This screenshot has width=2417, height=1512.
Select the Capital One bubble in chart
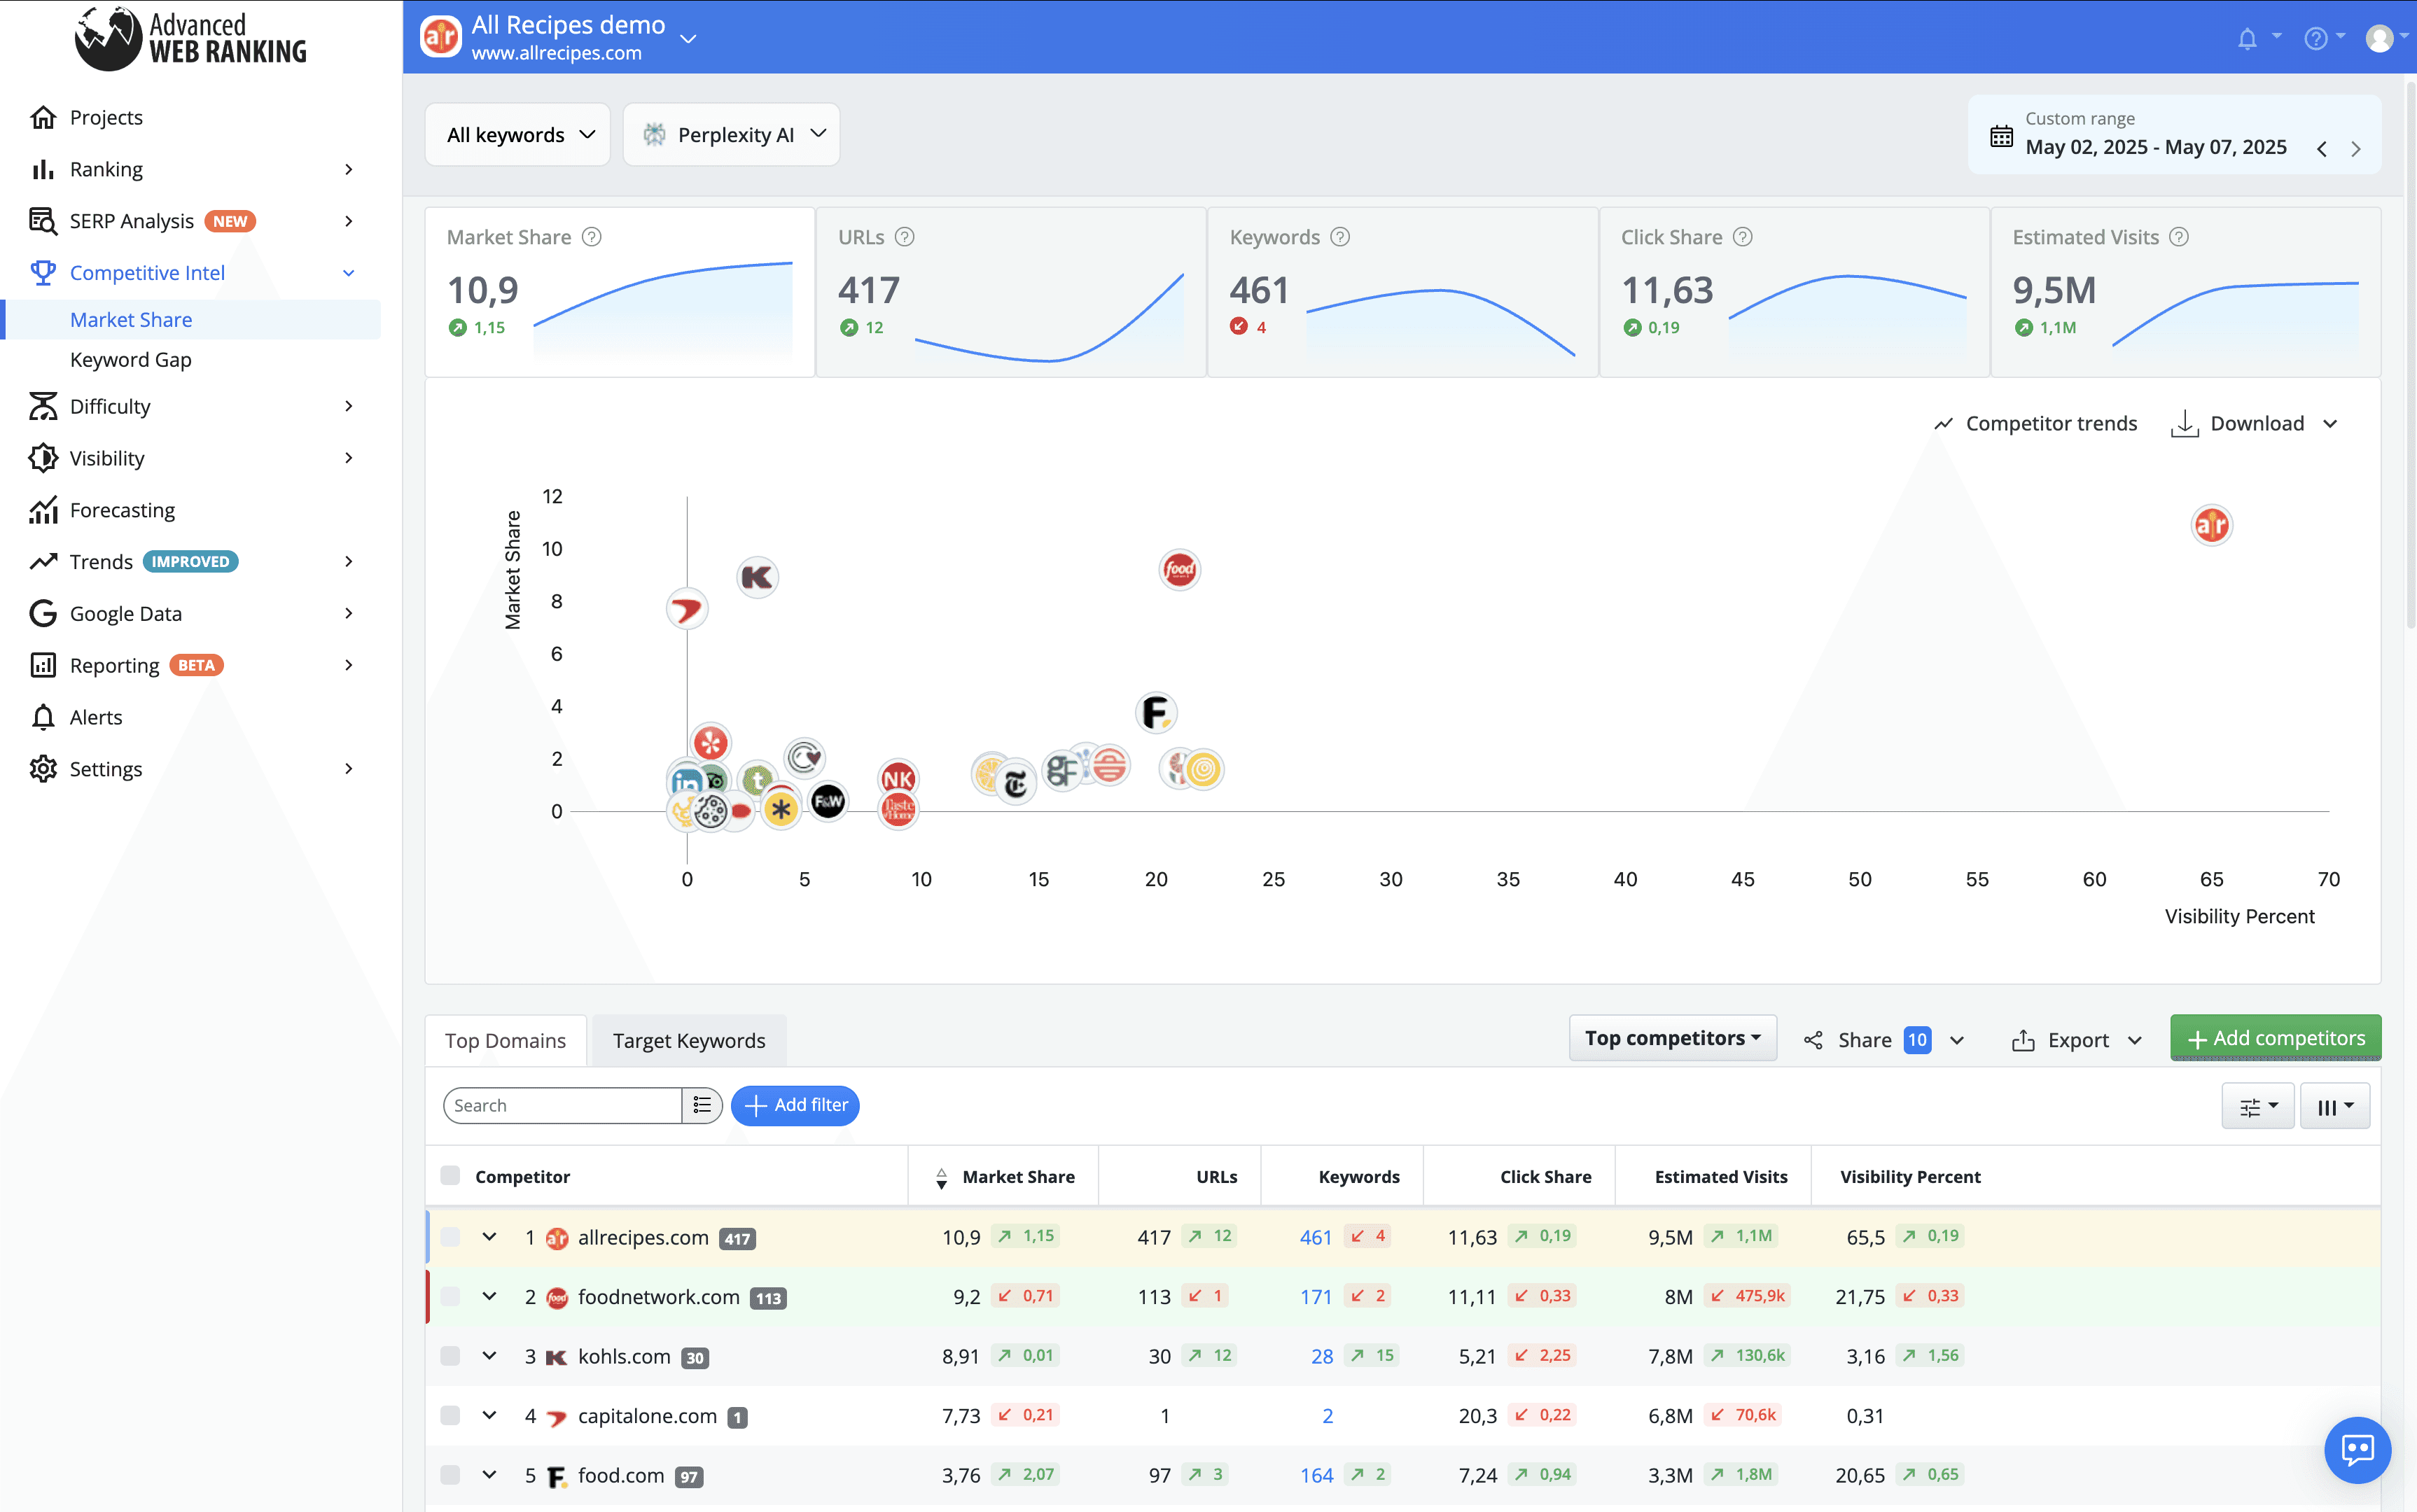687,608
